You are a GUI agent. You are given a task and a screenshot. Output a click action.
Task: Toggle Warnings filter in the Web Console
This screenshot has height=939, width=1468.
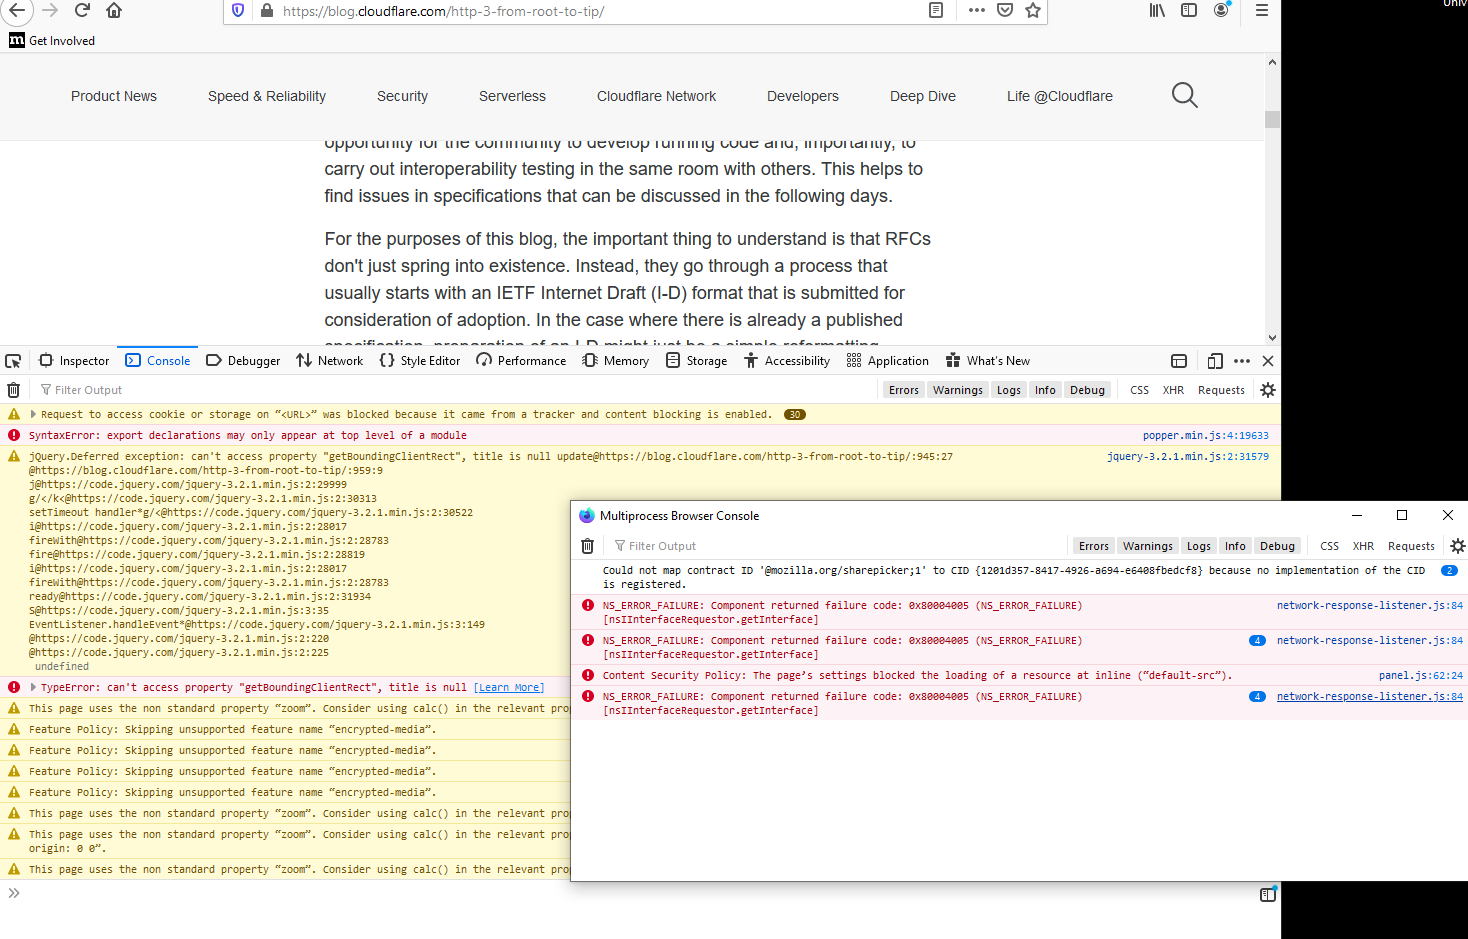coord(958,390)
